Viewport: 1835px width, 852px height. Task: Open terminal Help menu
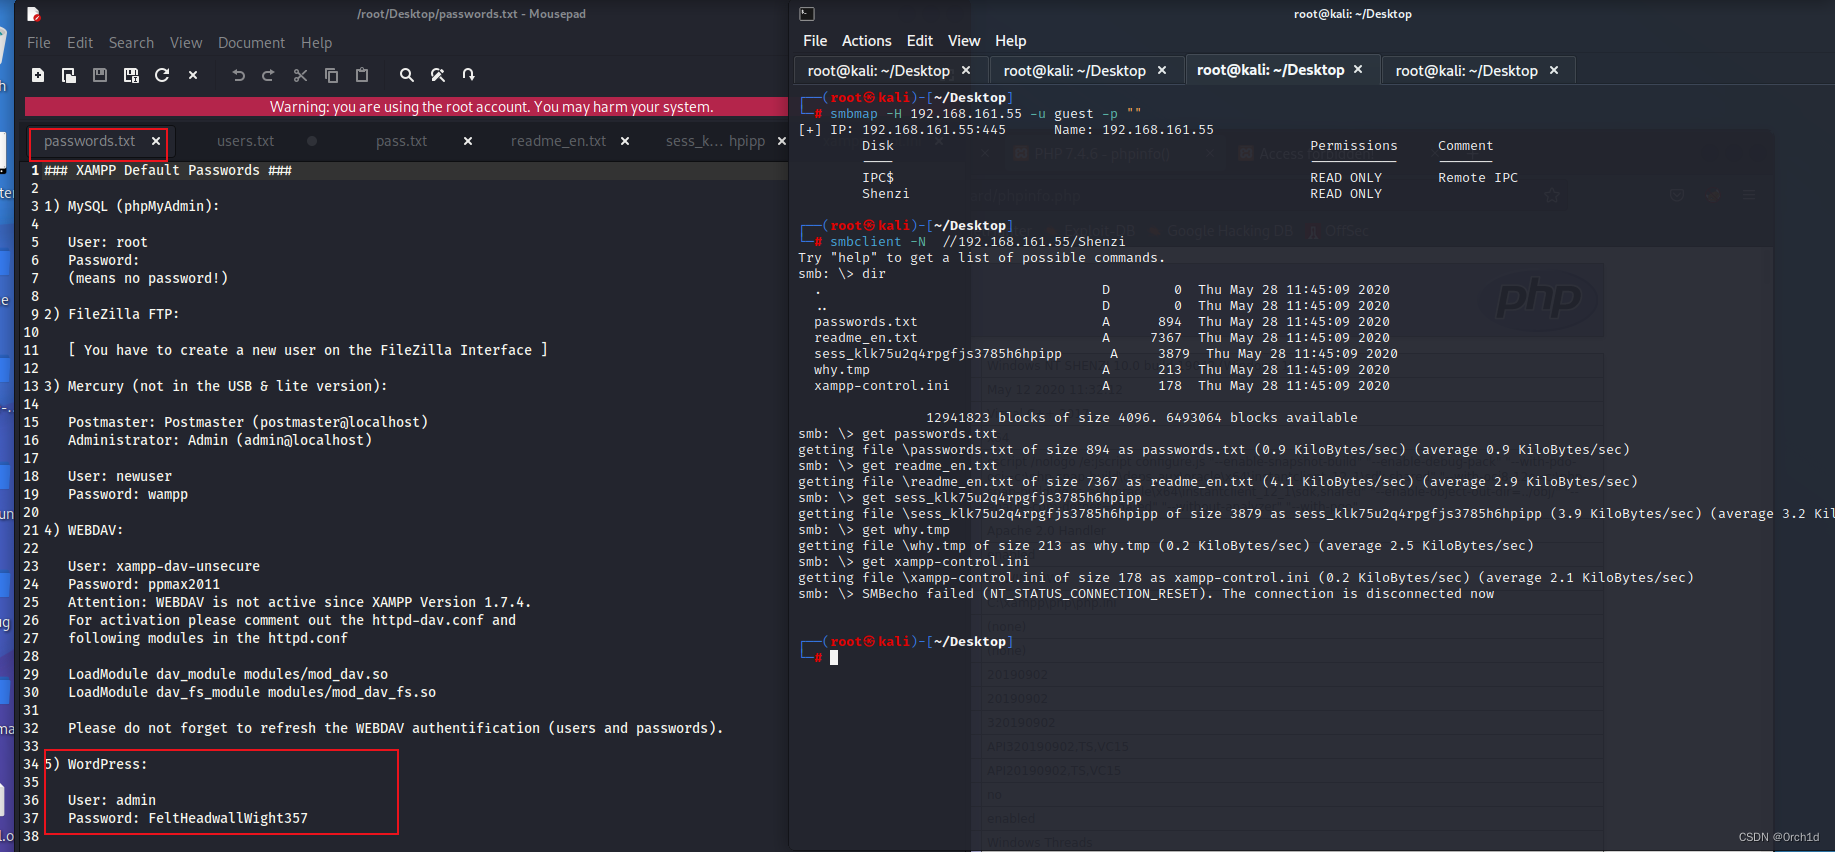[x=1010, y=41]
